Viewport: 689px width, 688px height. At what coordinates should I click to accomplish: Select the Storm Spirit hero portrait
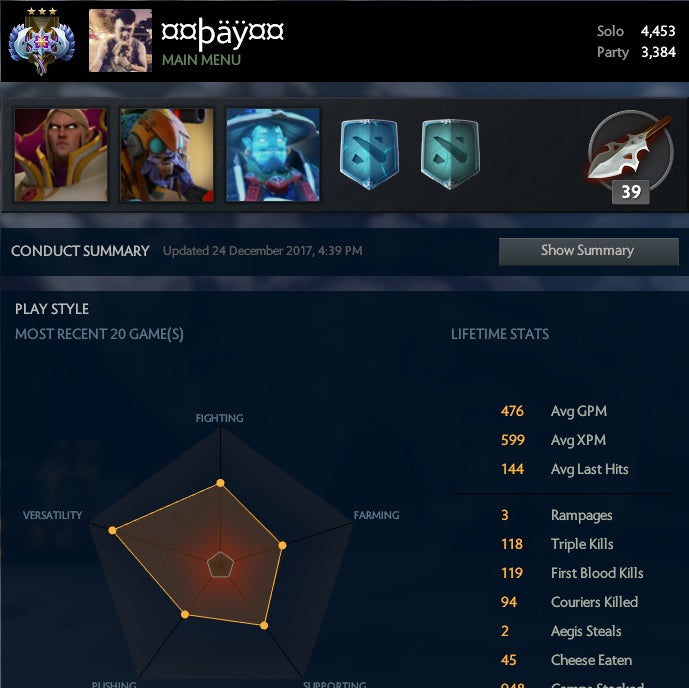pyautogui.click(x=273, y=155)
